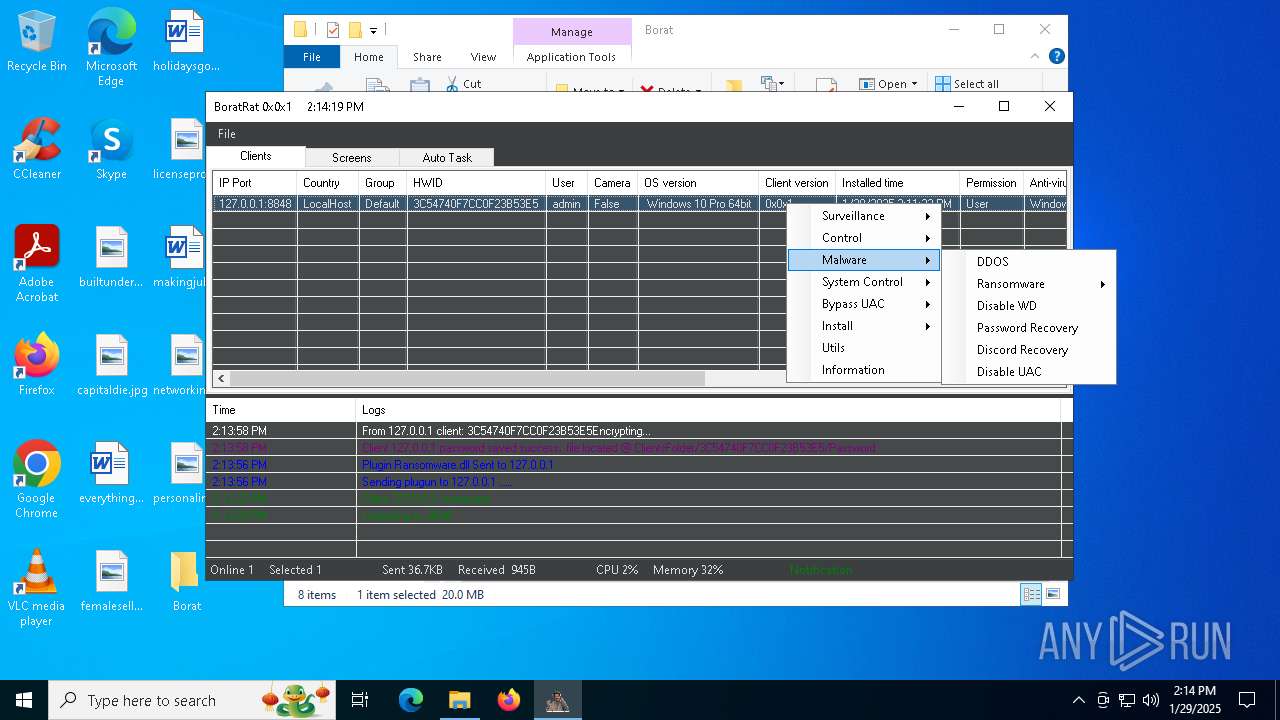Select Password Recovery in the submenu
The image size is (1280, 720).
pos(1029,328)
